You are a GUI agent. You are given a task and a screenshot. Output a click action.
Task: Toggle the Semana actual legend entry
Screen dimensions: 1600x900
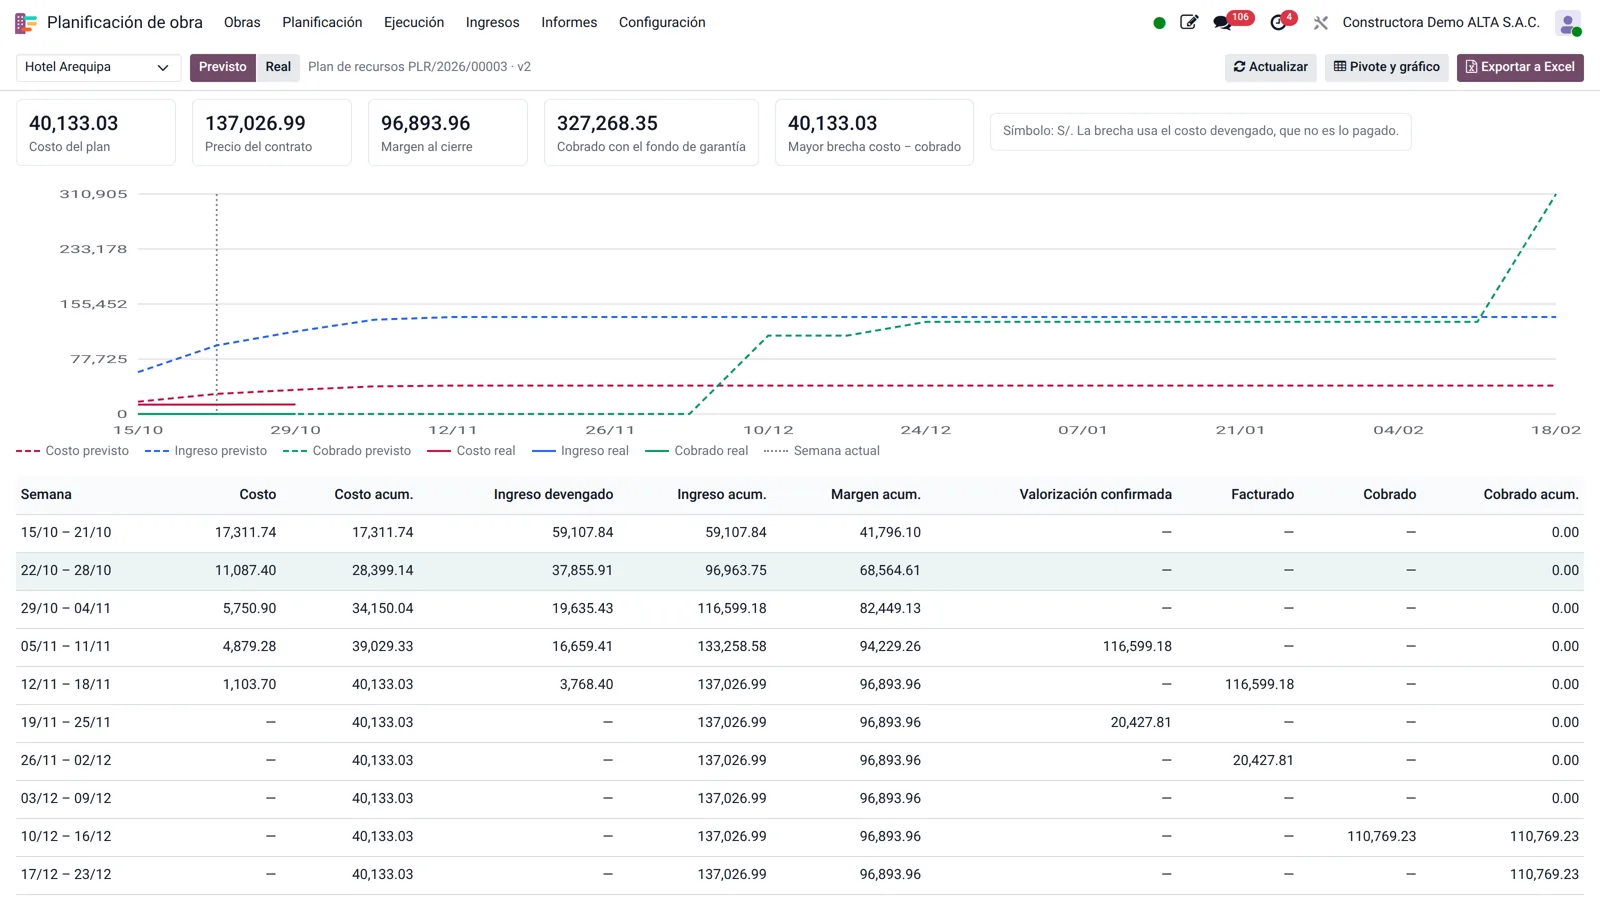(822, 451)
